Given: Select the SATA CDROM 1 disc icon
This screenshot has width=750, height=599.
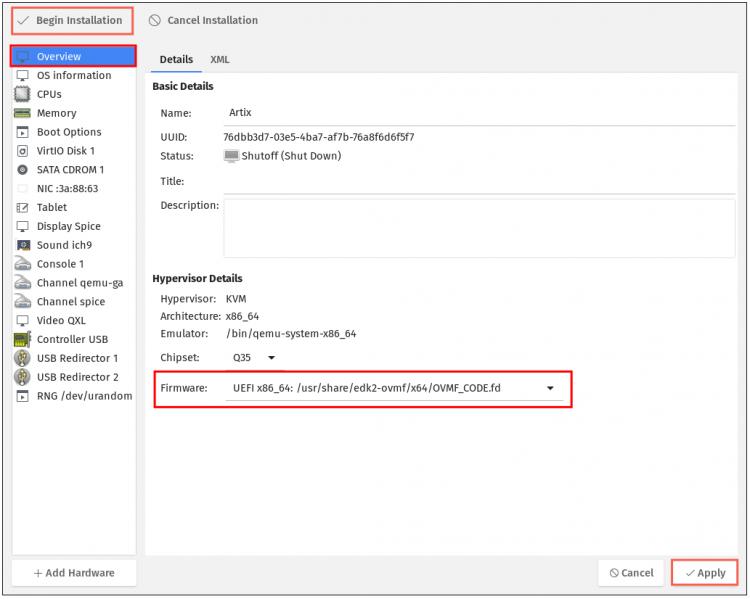Looking at the screenshot, I should pyautogui.click(x=22, y=169).
